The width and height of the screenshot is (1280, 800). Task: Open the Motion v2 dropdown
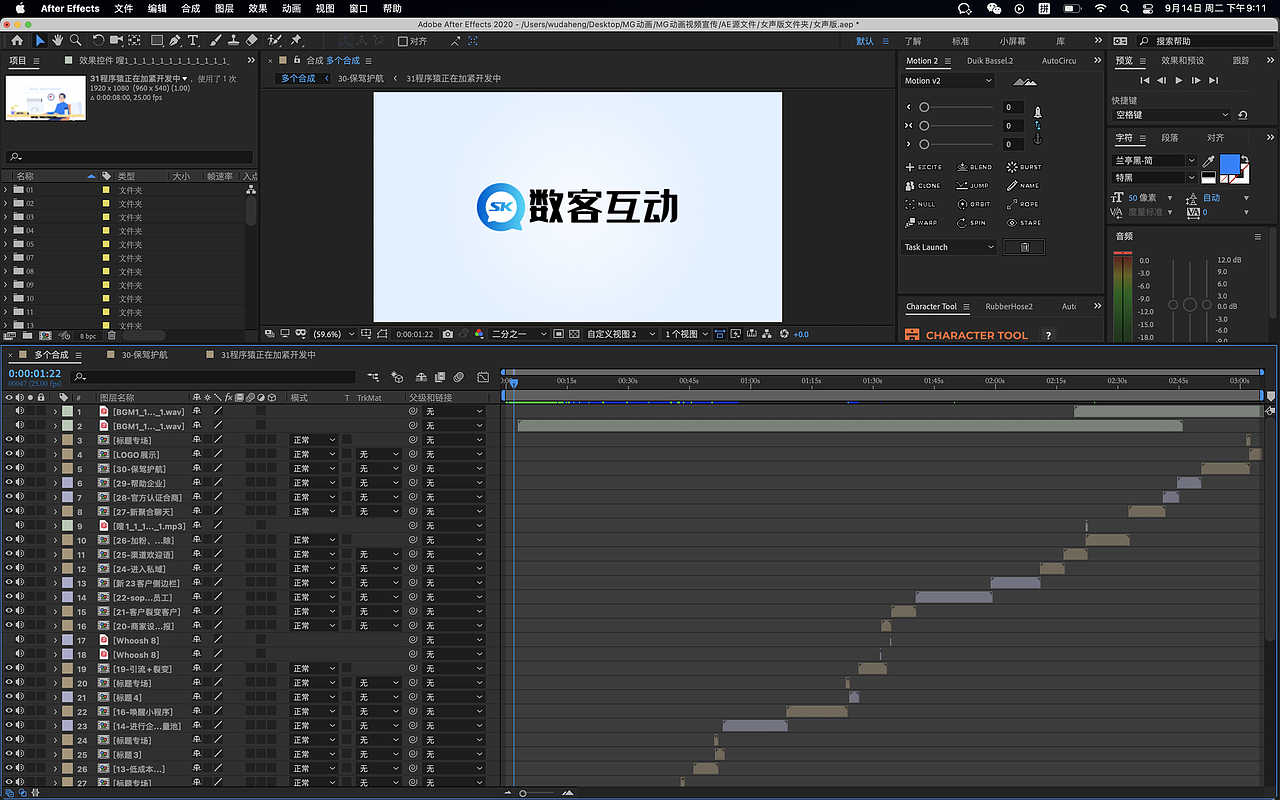click(x=948, y=81)
